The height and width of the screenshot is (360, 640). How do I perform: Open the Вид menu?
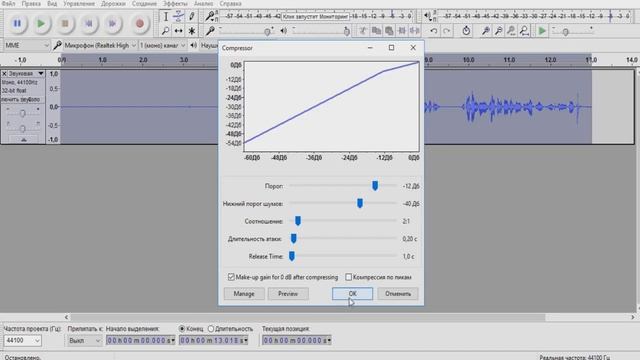pos(52,4)
